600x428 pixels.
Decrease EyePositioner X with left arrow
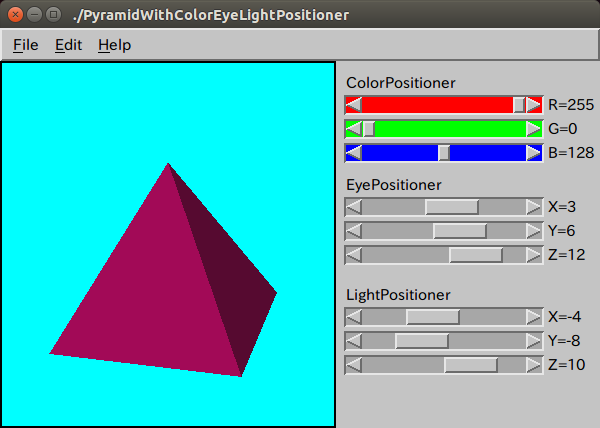point(354,207)
